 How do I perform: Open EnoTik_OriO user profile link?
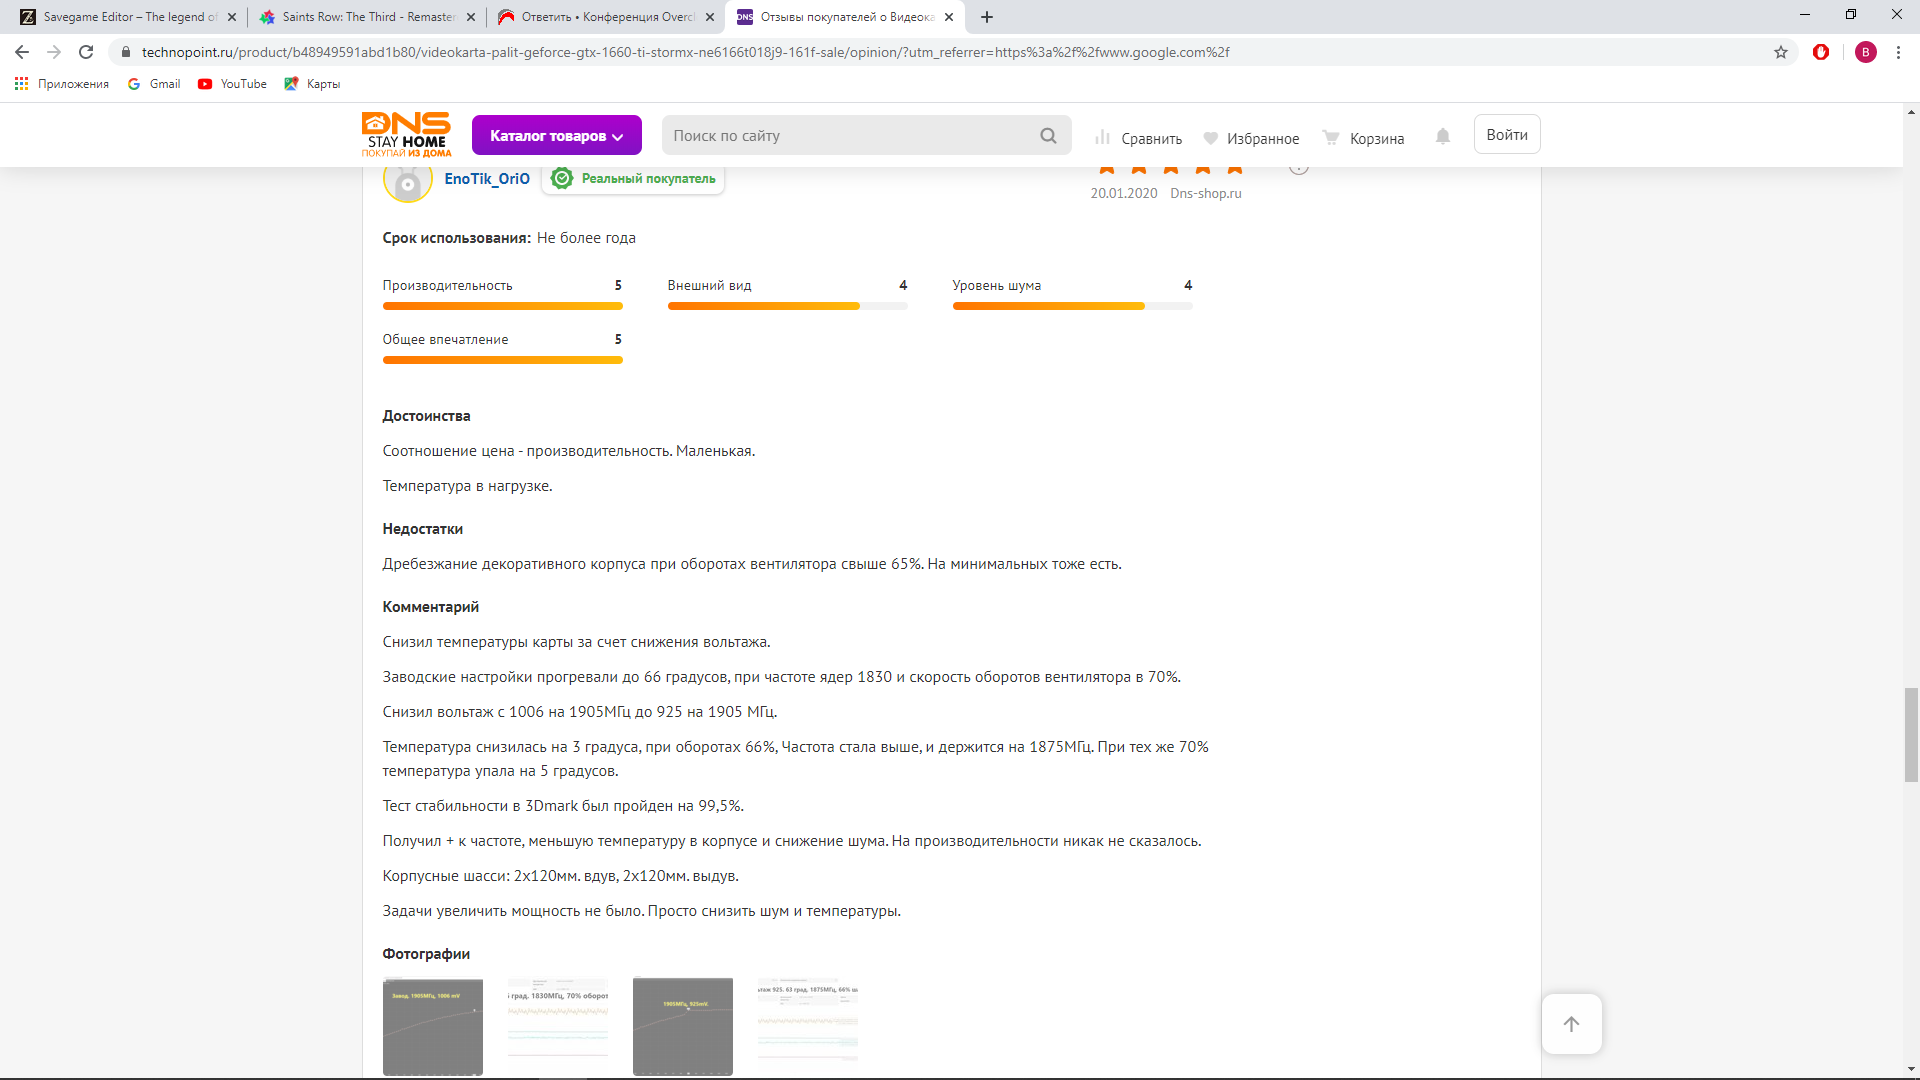487,179
